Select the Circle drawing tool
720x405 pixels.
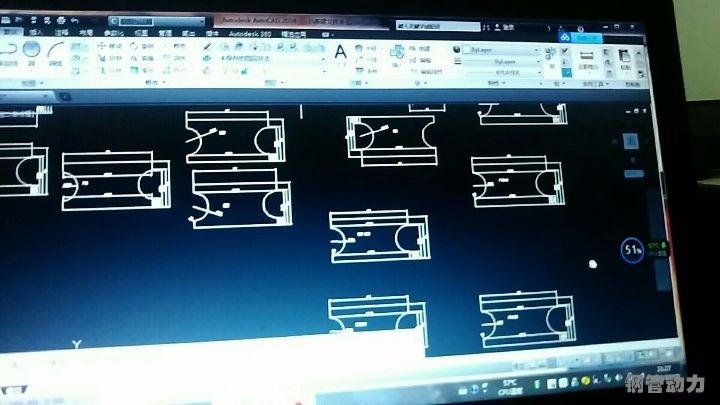32,50
